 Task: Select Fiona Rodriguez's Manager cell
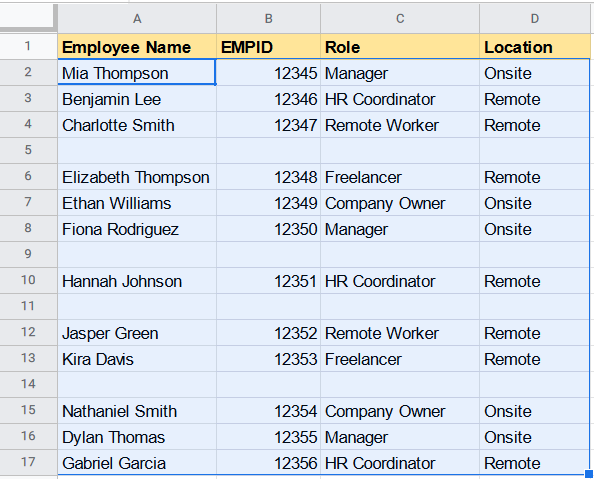(400, 229)
